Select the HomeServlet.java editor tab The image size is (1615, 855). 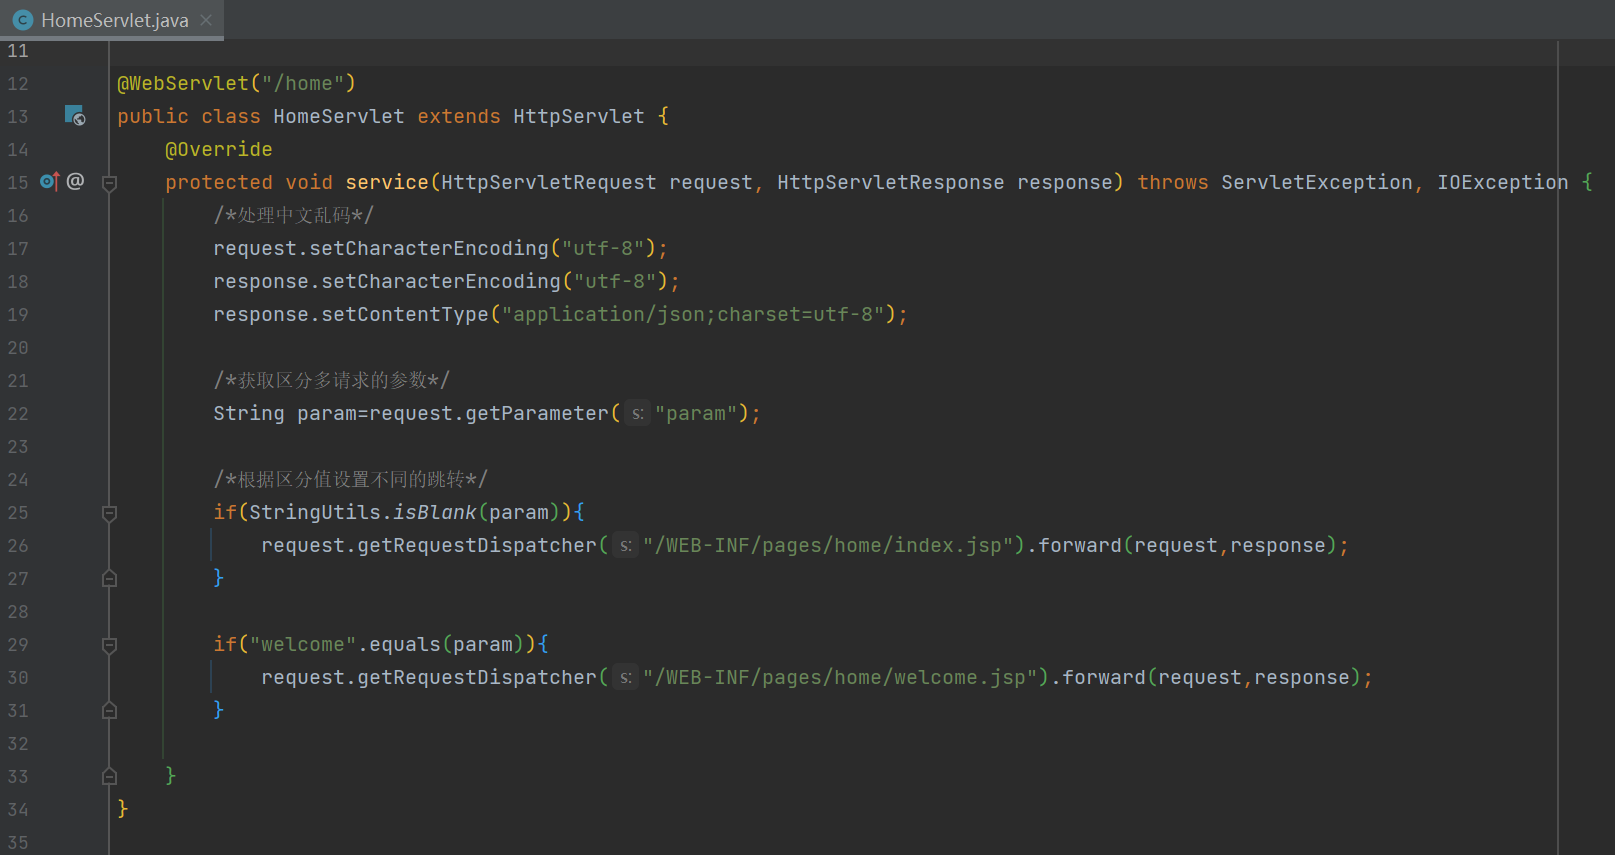(x=112, y=20)
